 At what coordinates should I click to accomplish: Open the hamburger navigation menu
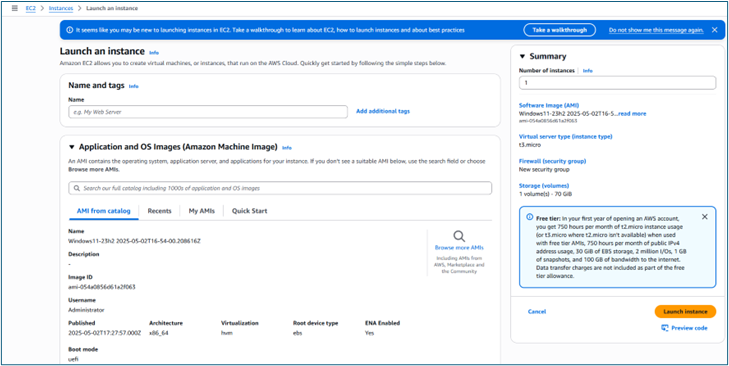(x=14, y=8)
